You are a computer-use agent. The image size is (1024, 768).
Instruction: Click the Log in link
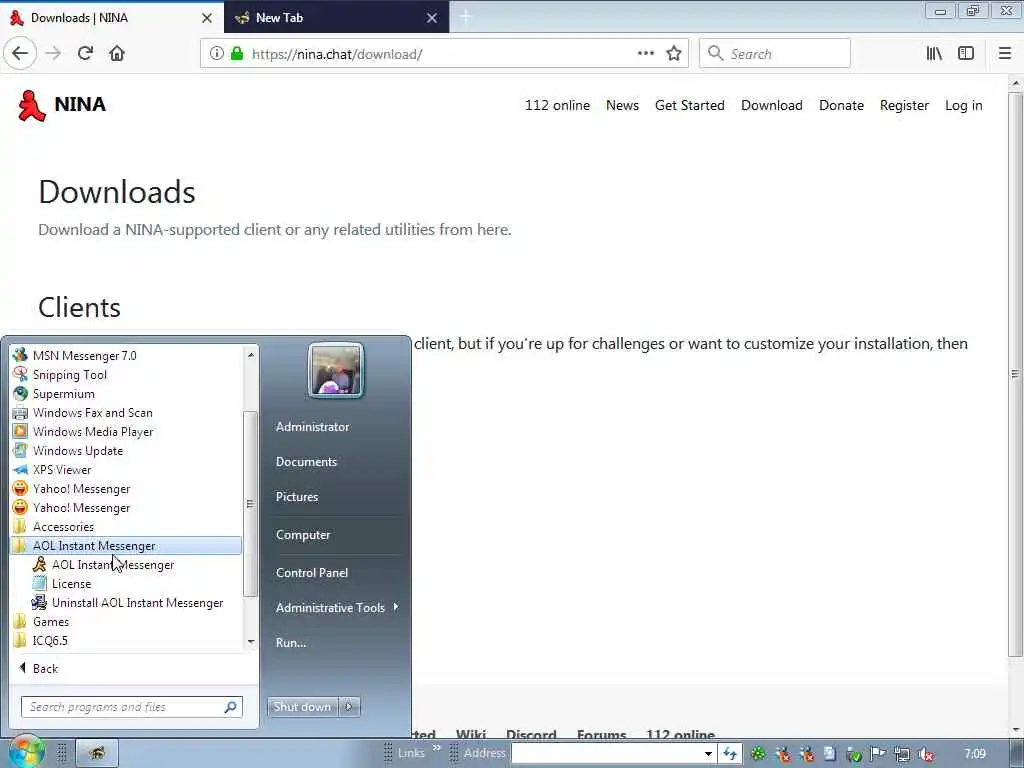(x=963, y=105)
